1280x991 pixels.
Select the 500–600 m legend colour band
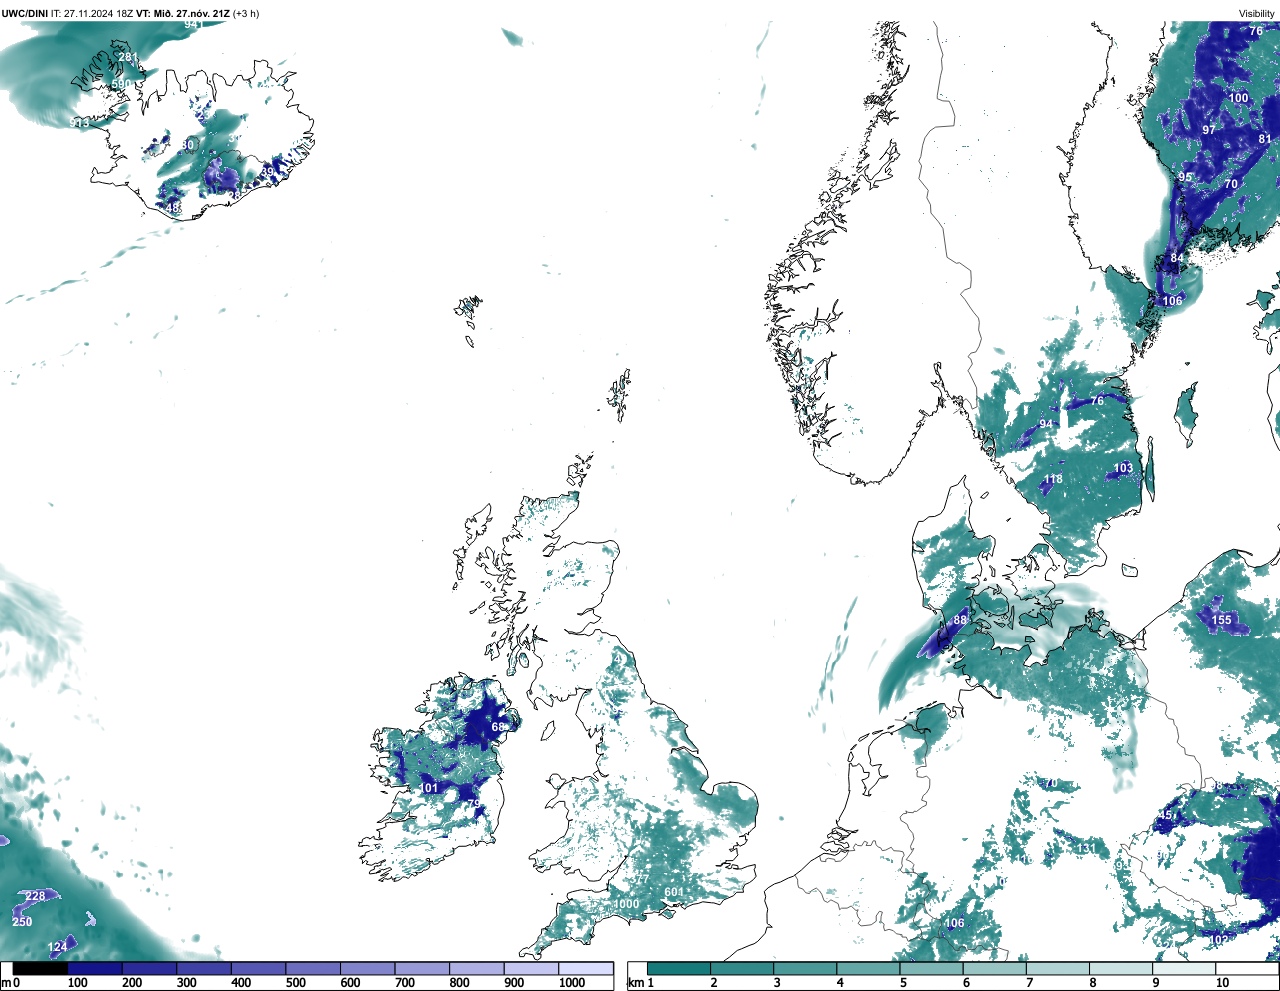tap(313, 969)
